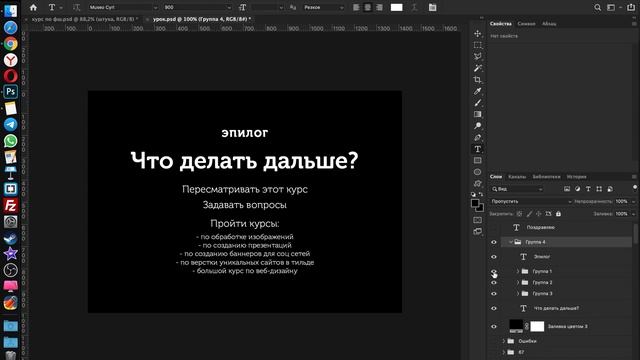Expand the Ошибки group
The height and width of the screenshot is (360, 640).
pos(503,341)
